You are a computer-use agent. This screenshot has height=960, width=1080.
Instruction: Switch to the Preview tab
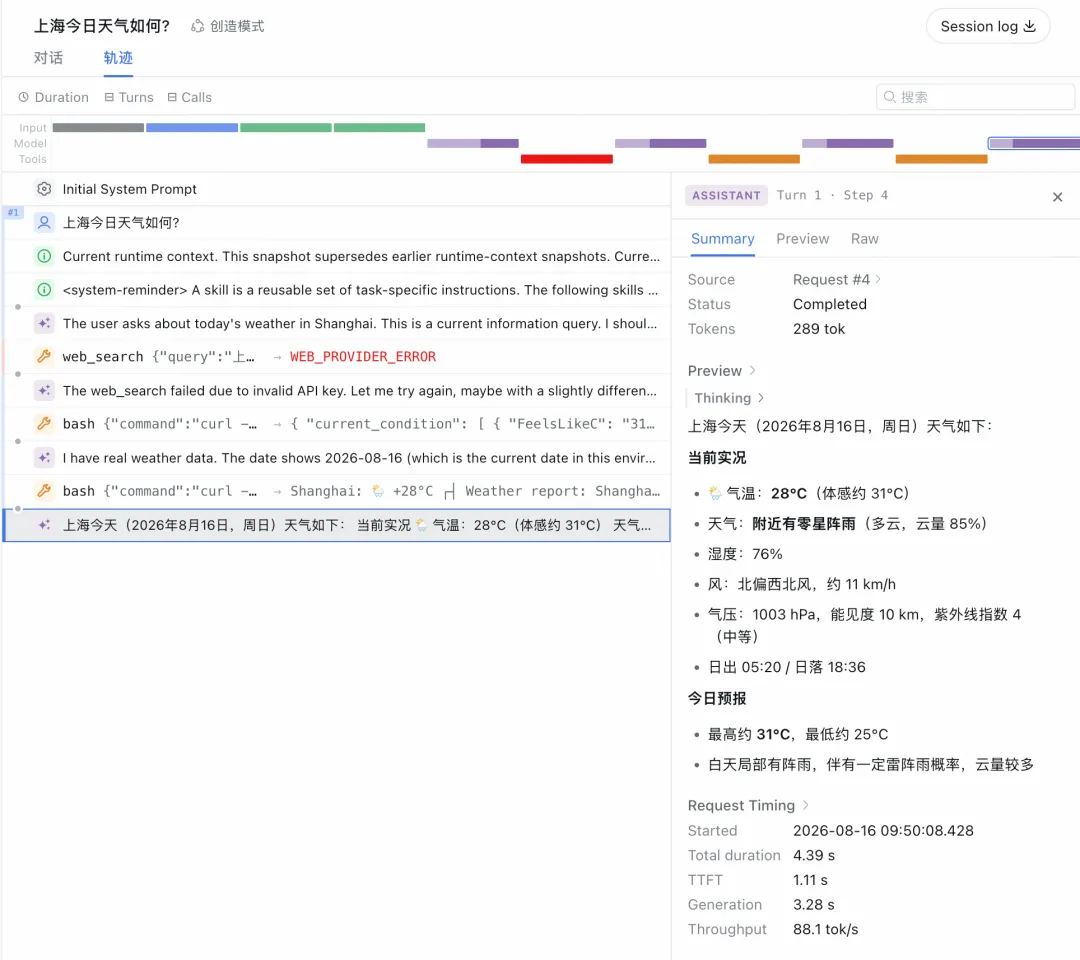[802, 239]
